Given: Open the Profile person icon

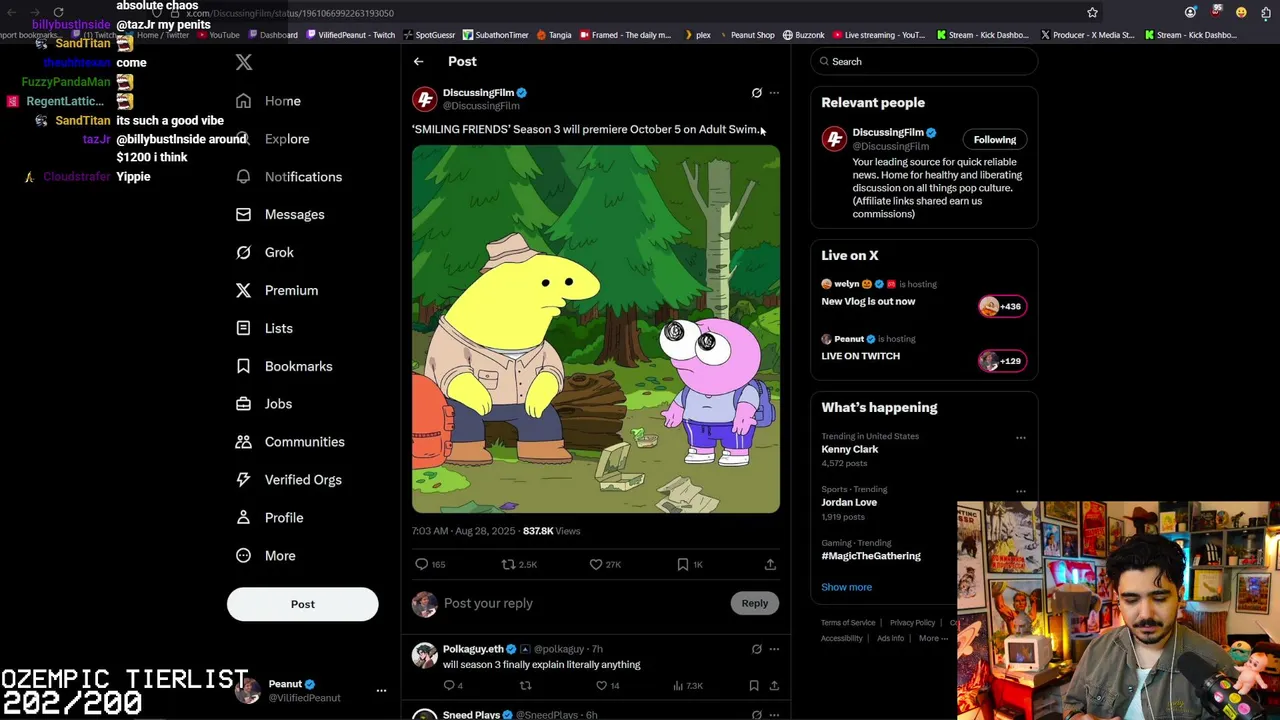Looking at the screenshot, I should [243, 518].
